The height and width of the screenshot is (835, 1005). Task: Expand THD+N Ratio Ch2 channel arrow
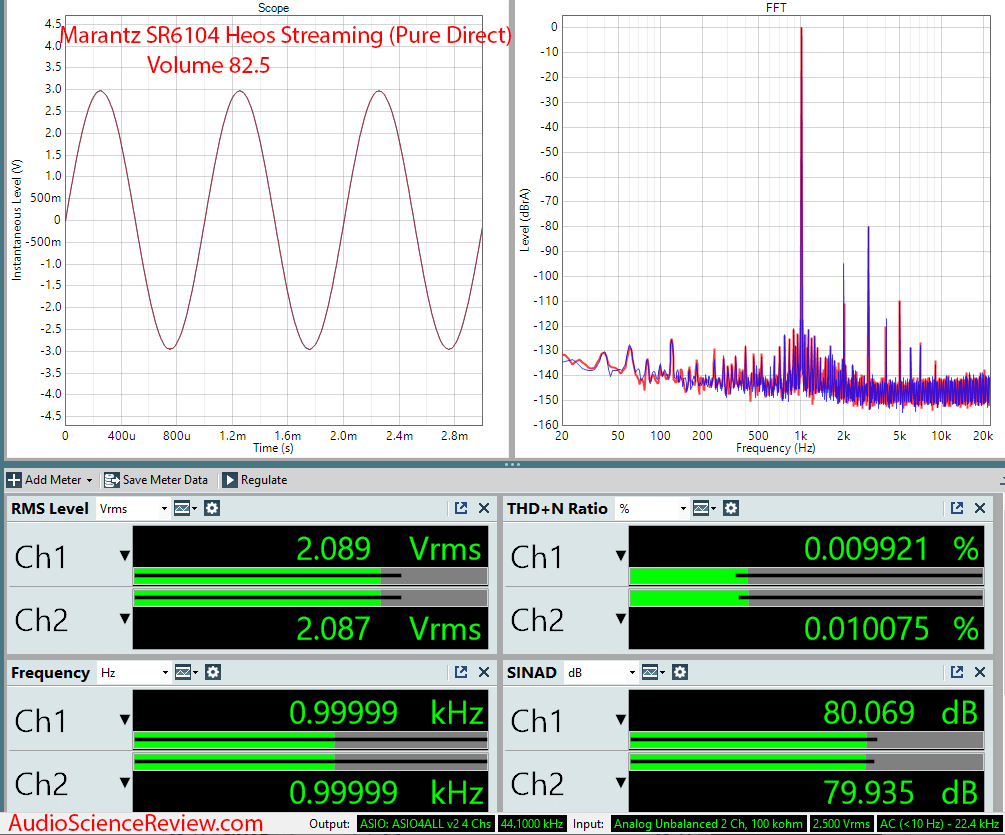pos(620,618)
